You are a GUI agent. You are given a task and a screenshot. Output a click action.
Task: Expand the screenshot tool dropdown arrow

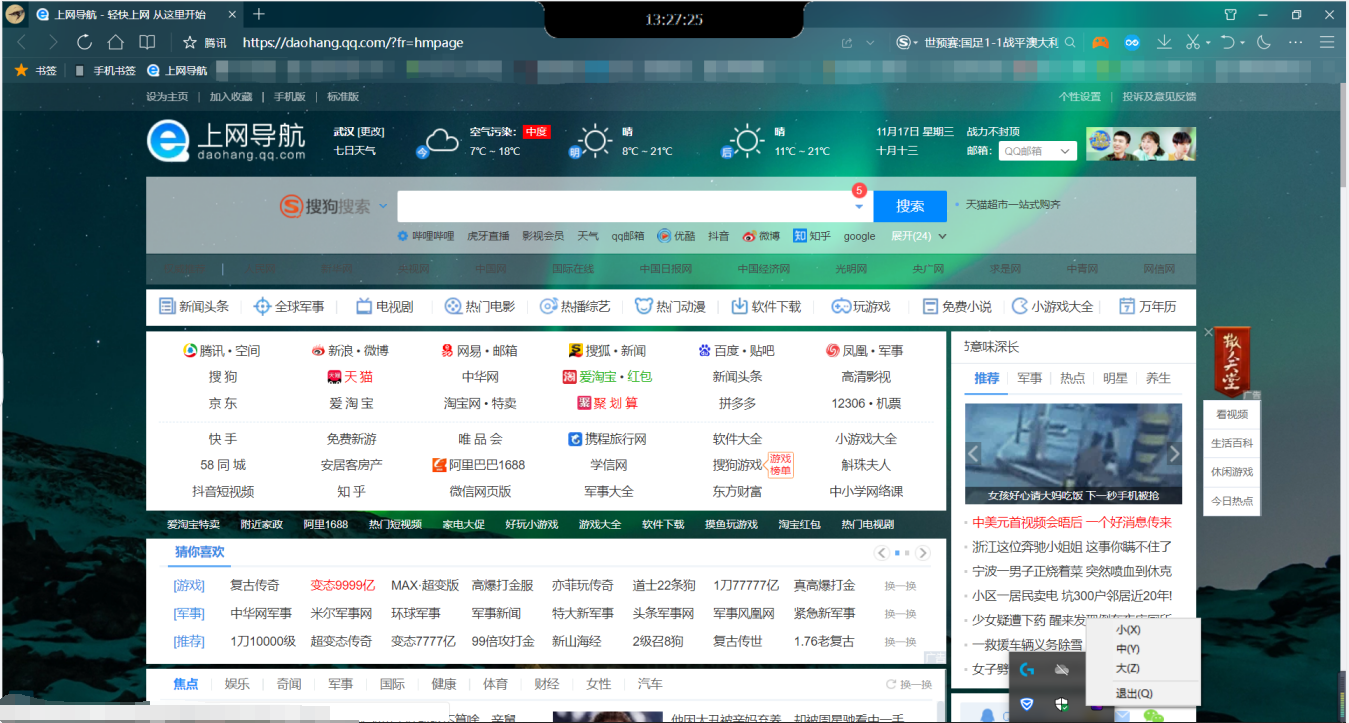pos(1208,43)
